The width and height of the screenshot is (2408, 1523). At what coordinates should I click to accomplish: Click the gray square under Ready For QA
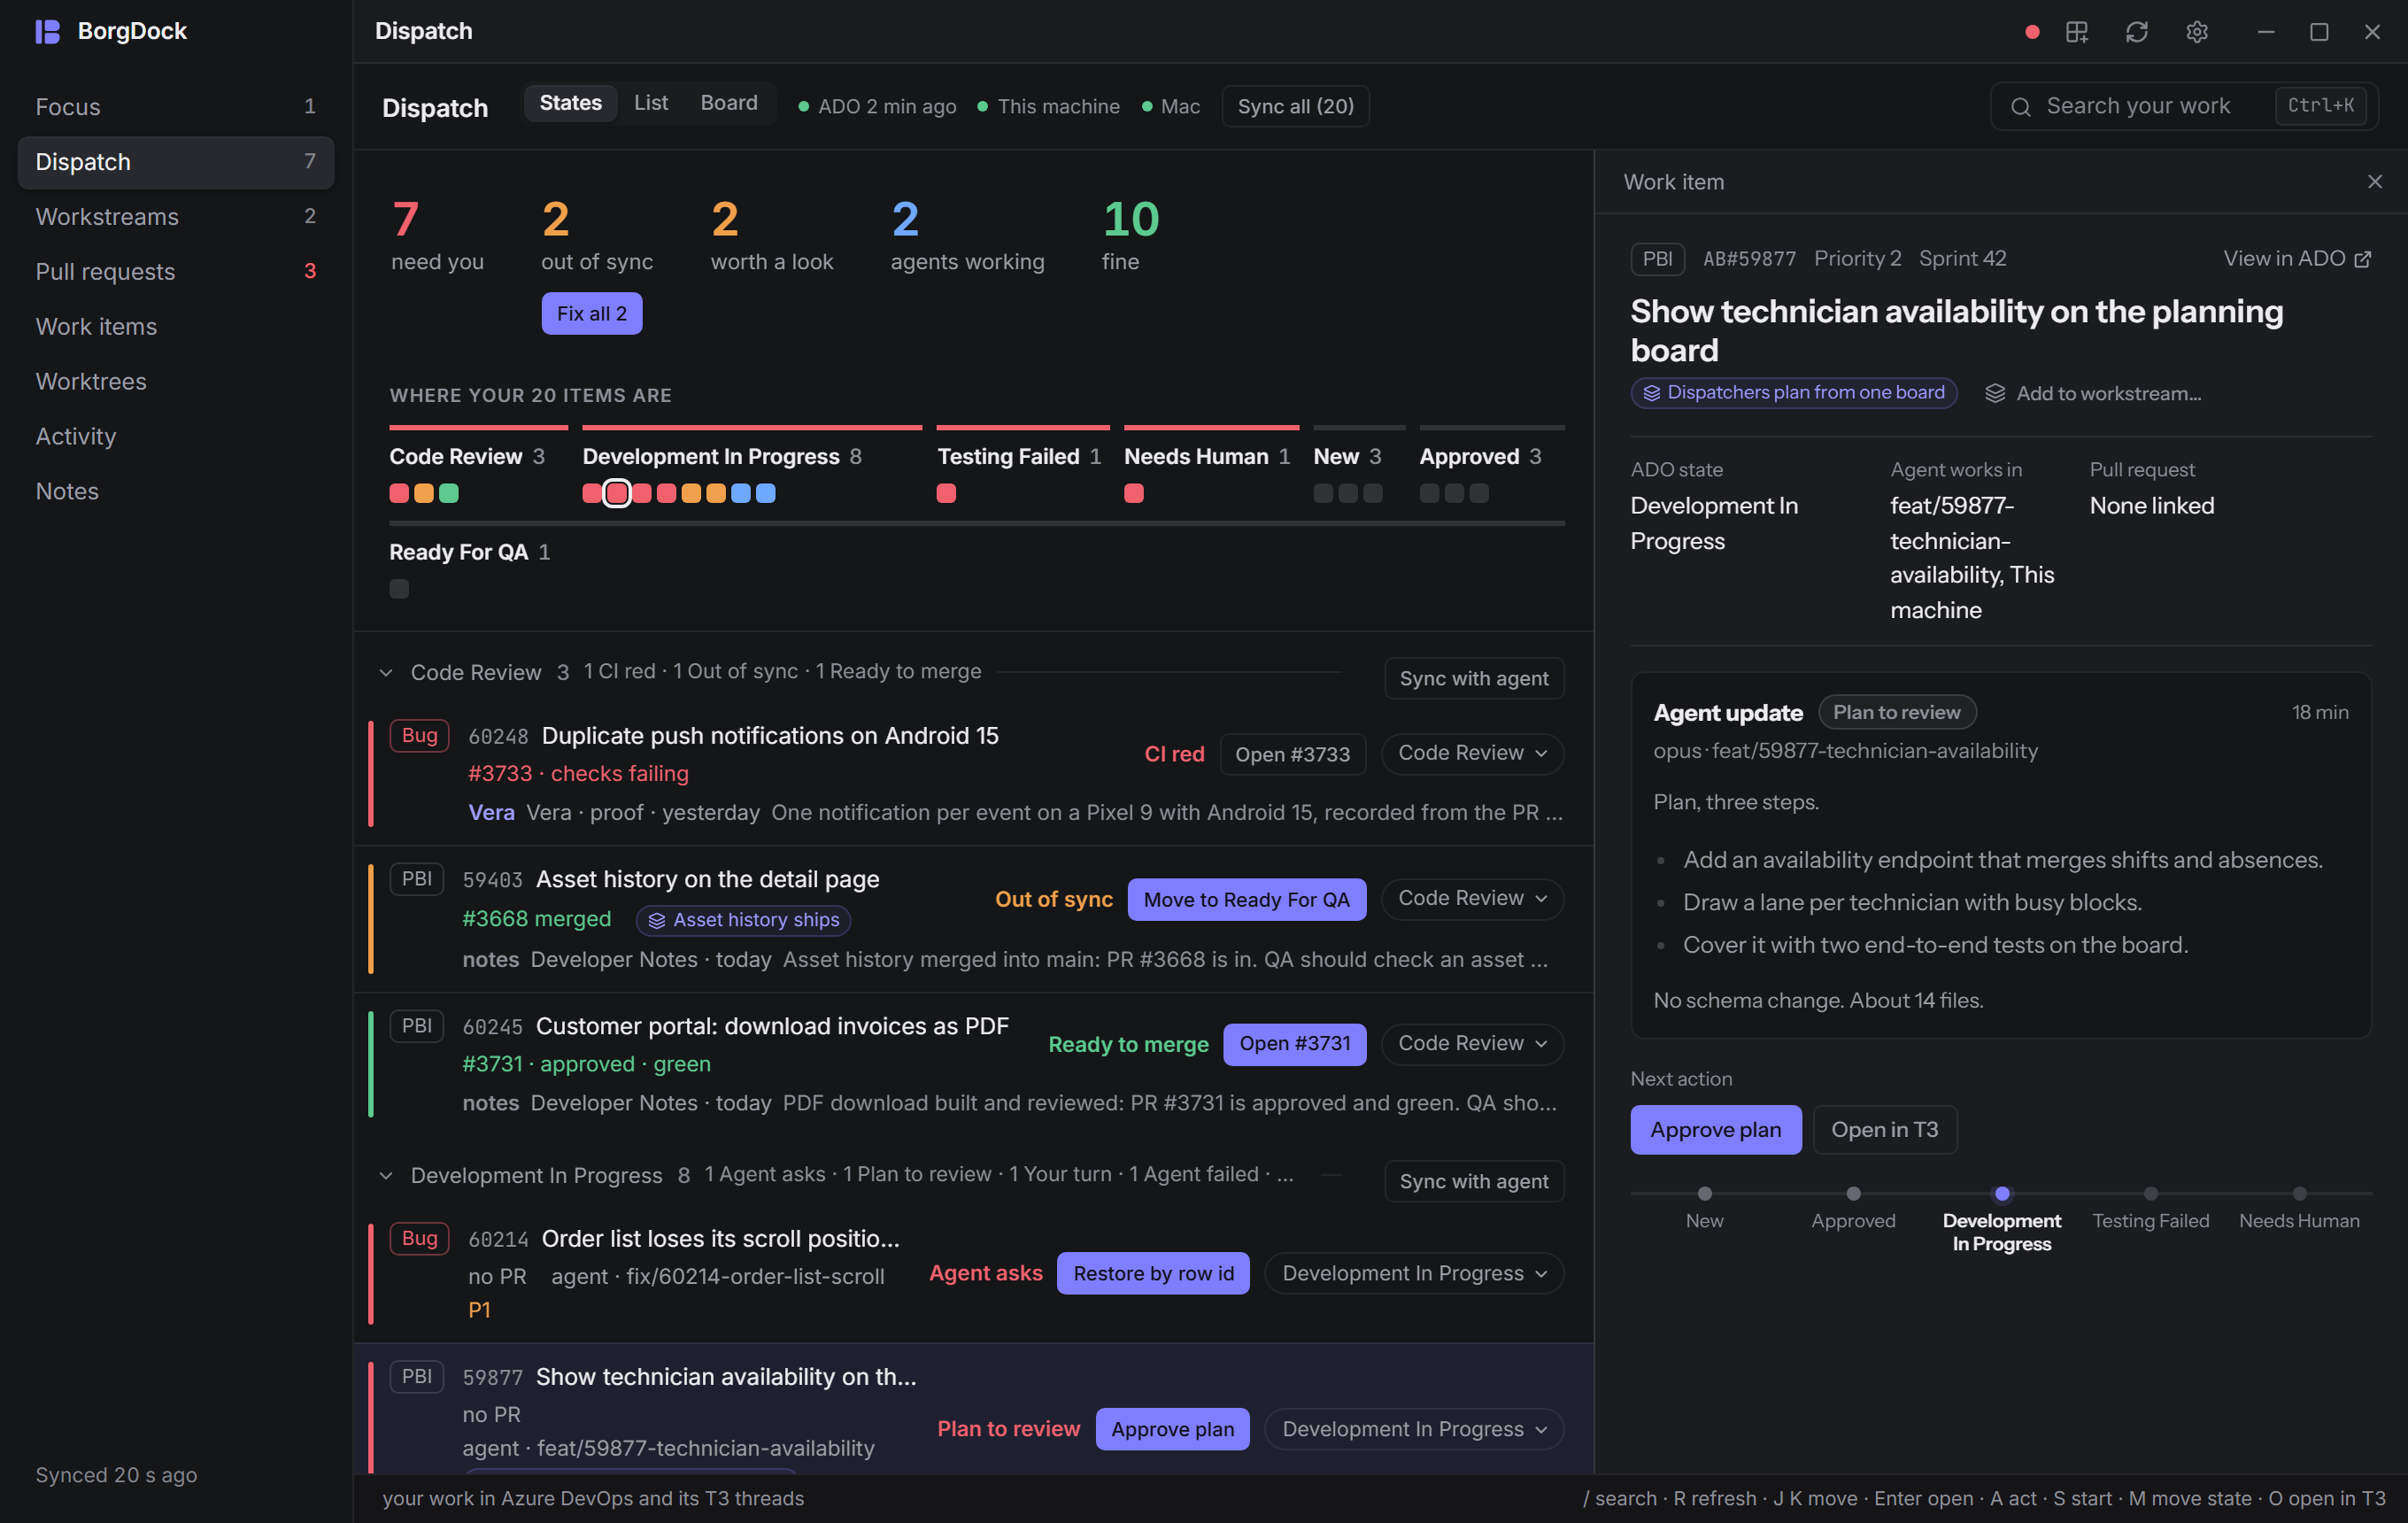pos(399,589)
